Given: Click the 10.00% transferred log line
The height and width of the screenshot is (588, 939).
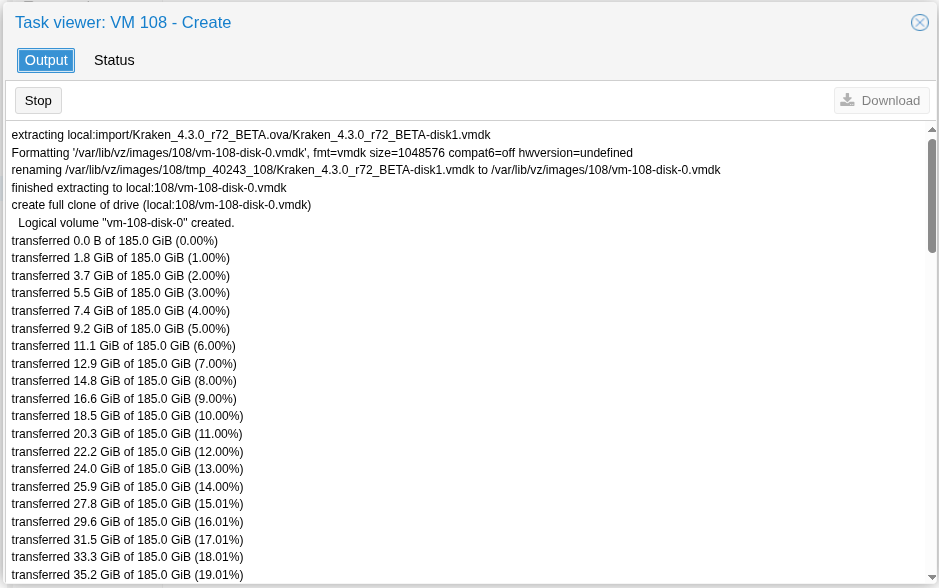Looking at the screenshot, I should [127, 416].
